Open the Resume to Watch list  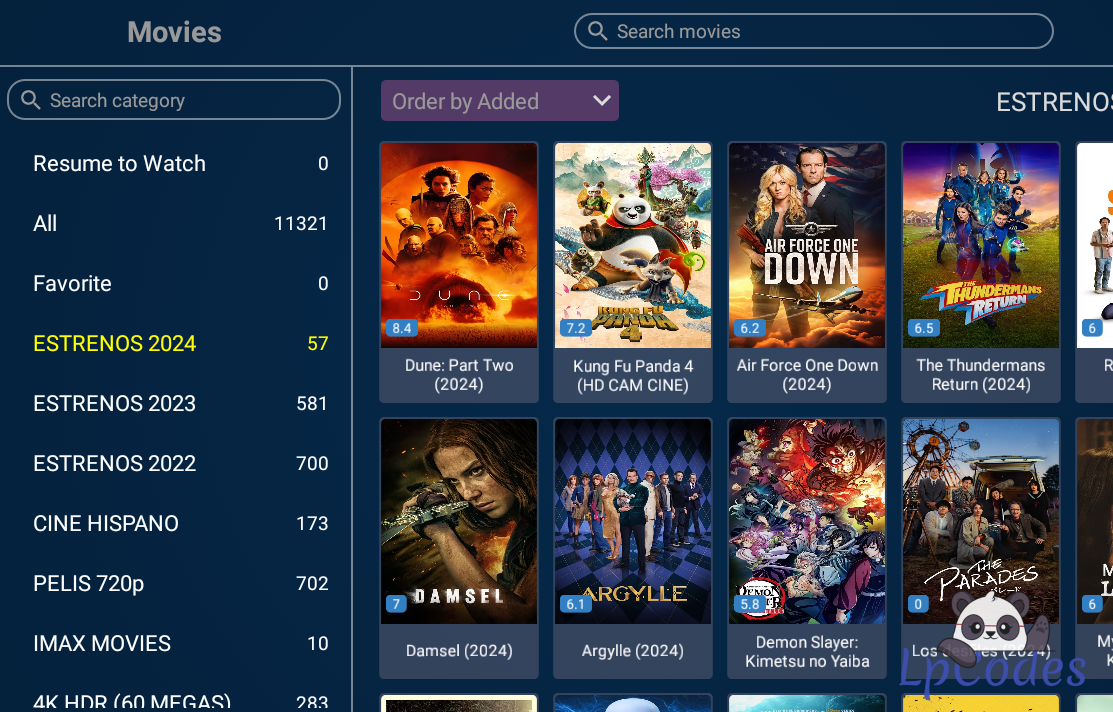119,164
